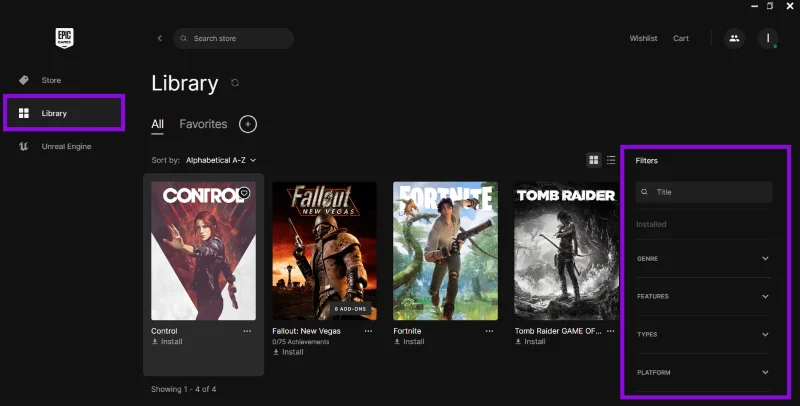Restore the launcher window size
The image size is (800, 406).
[770, 6]
